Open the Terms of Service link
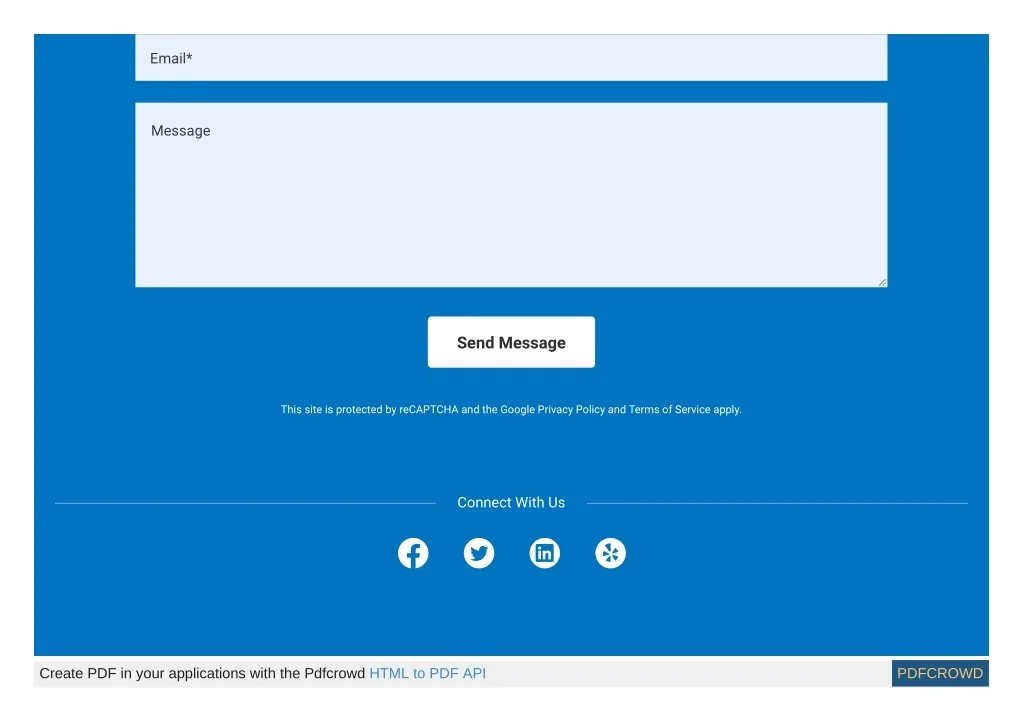This screenshot has width=1023, height=724. coord(669,410)
